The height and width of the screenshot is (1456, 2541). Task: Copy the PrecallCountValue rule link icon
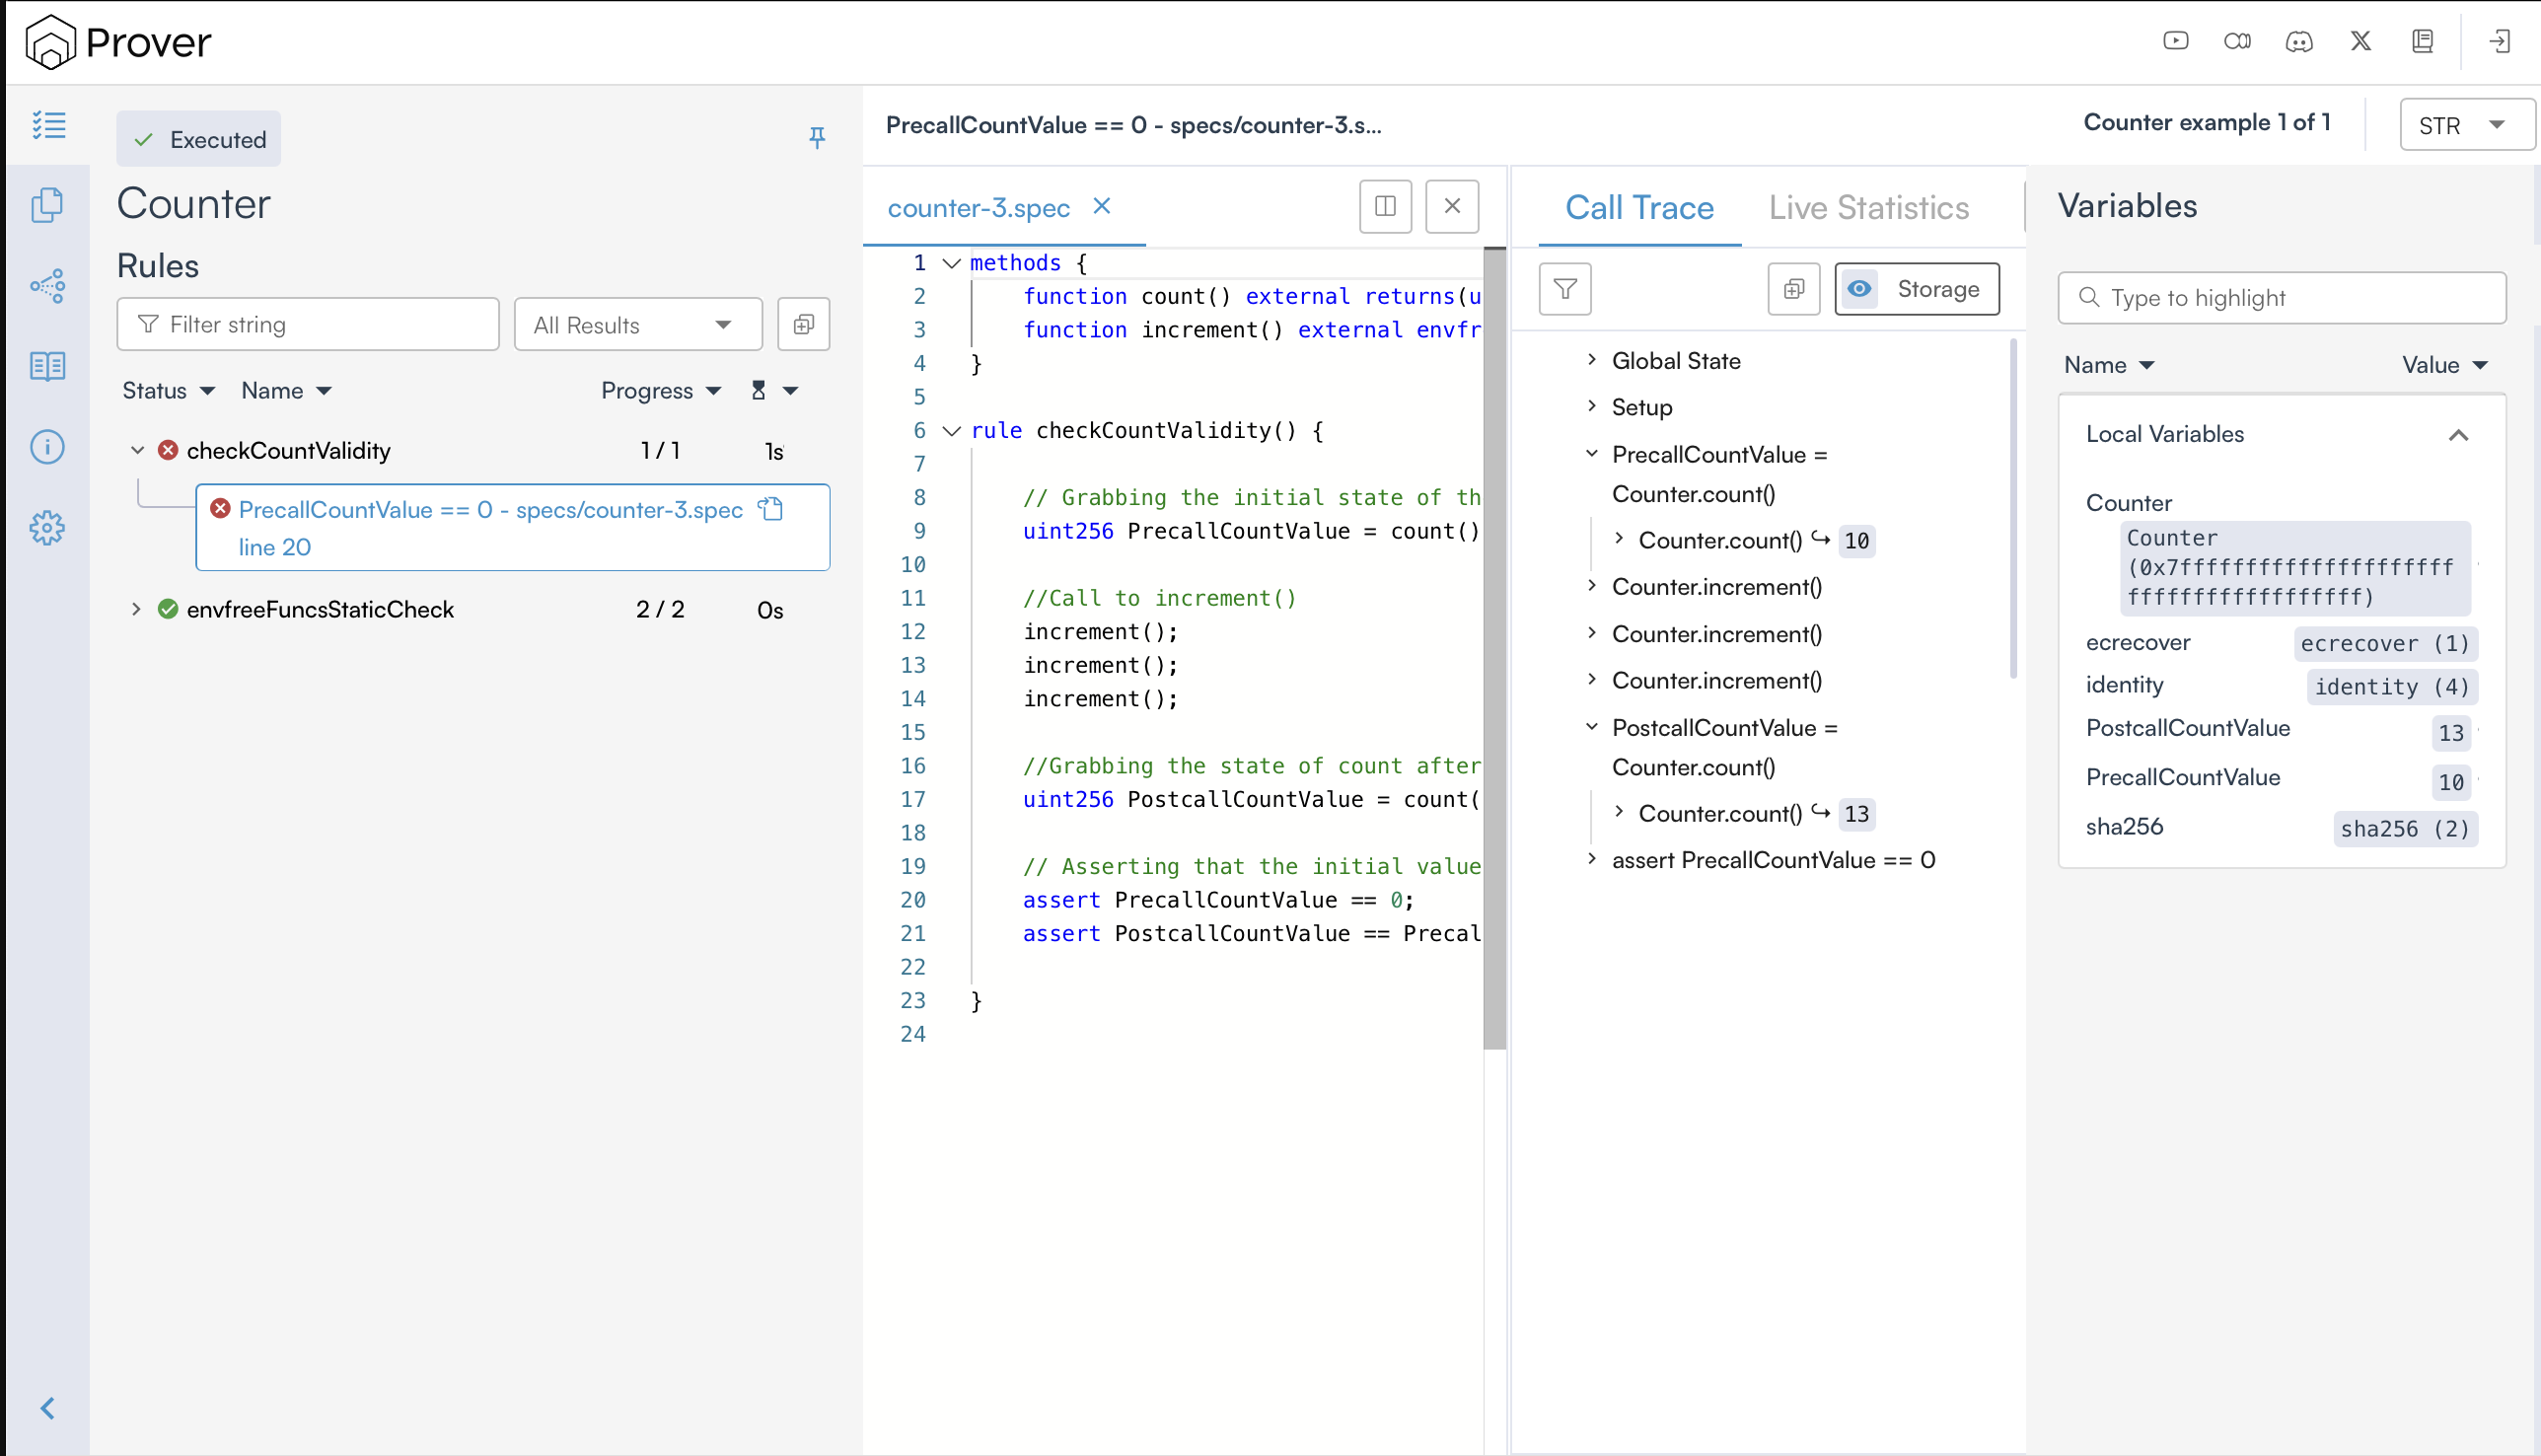[x=771, y=509]
